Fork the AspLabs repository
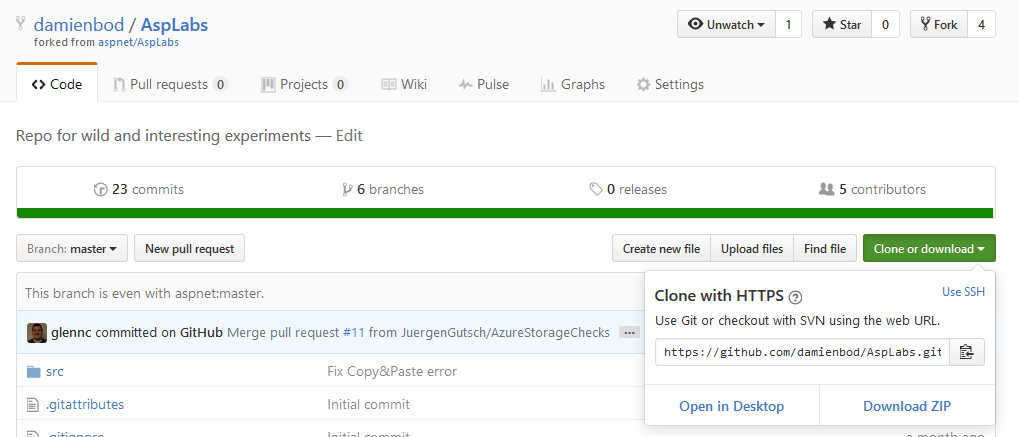This screenshot has width=1019, height=437. [x=938, y=25]
